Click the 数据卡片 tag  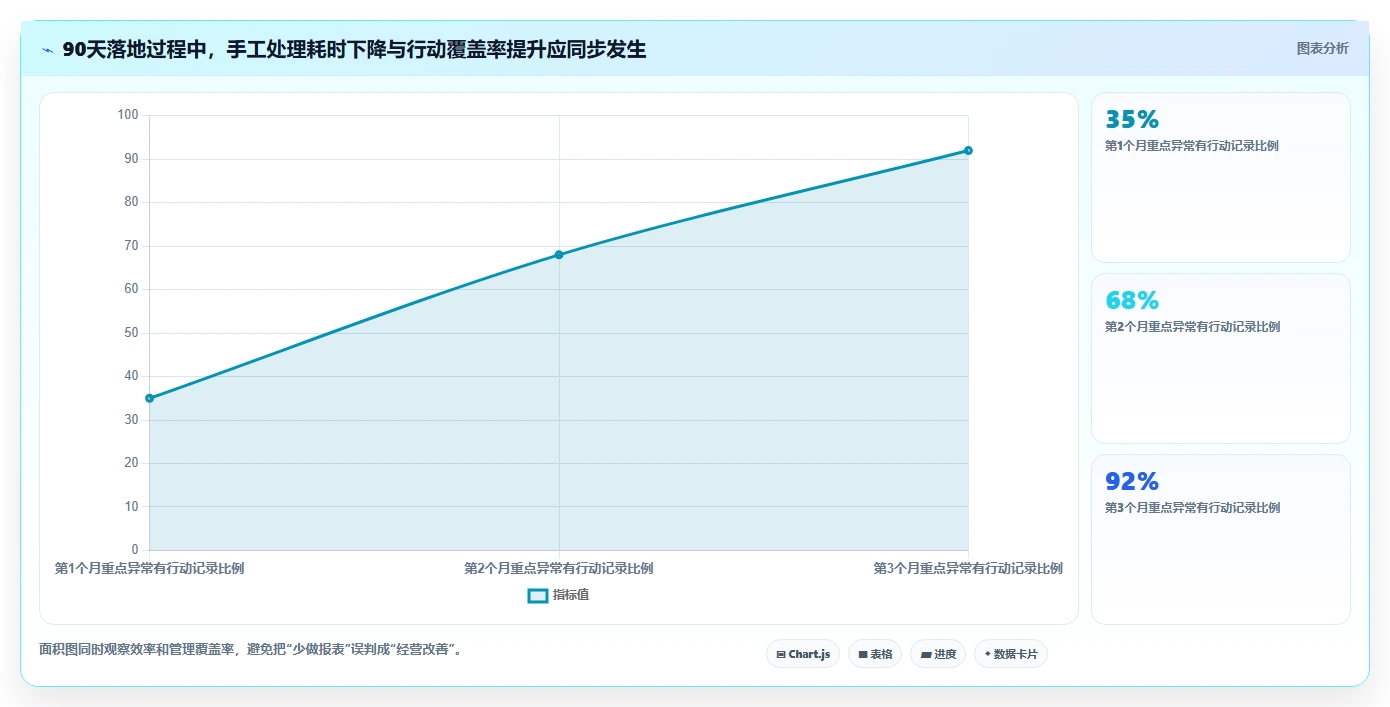(1011, 654)
